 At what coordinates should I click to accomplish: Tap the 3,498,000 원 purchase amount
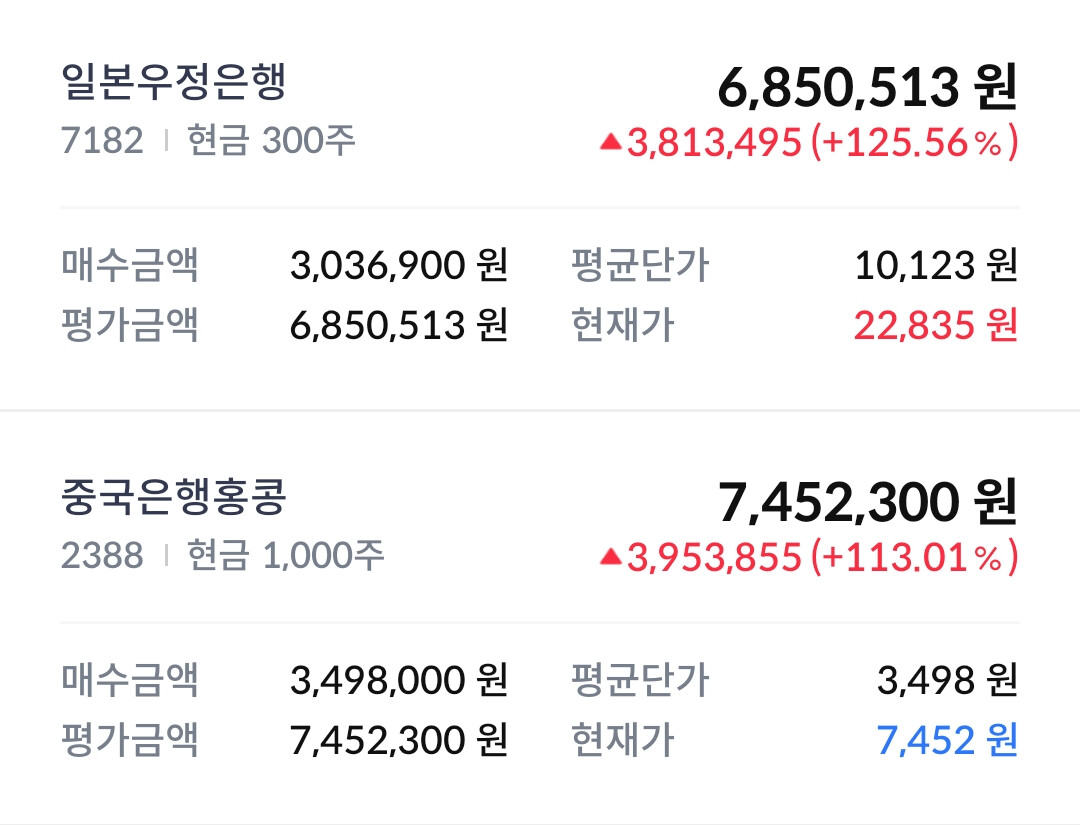pos(399,681)
